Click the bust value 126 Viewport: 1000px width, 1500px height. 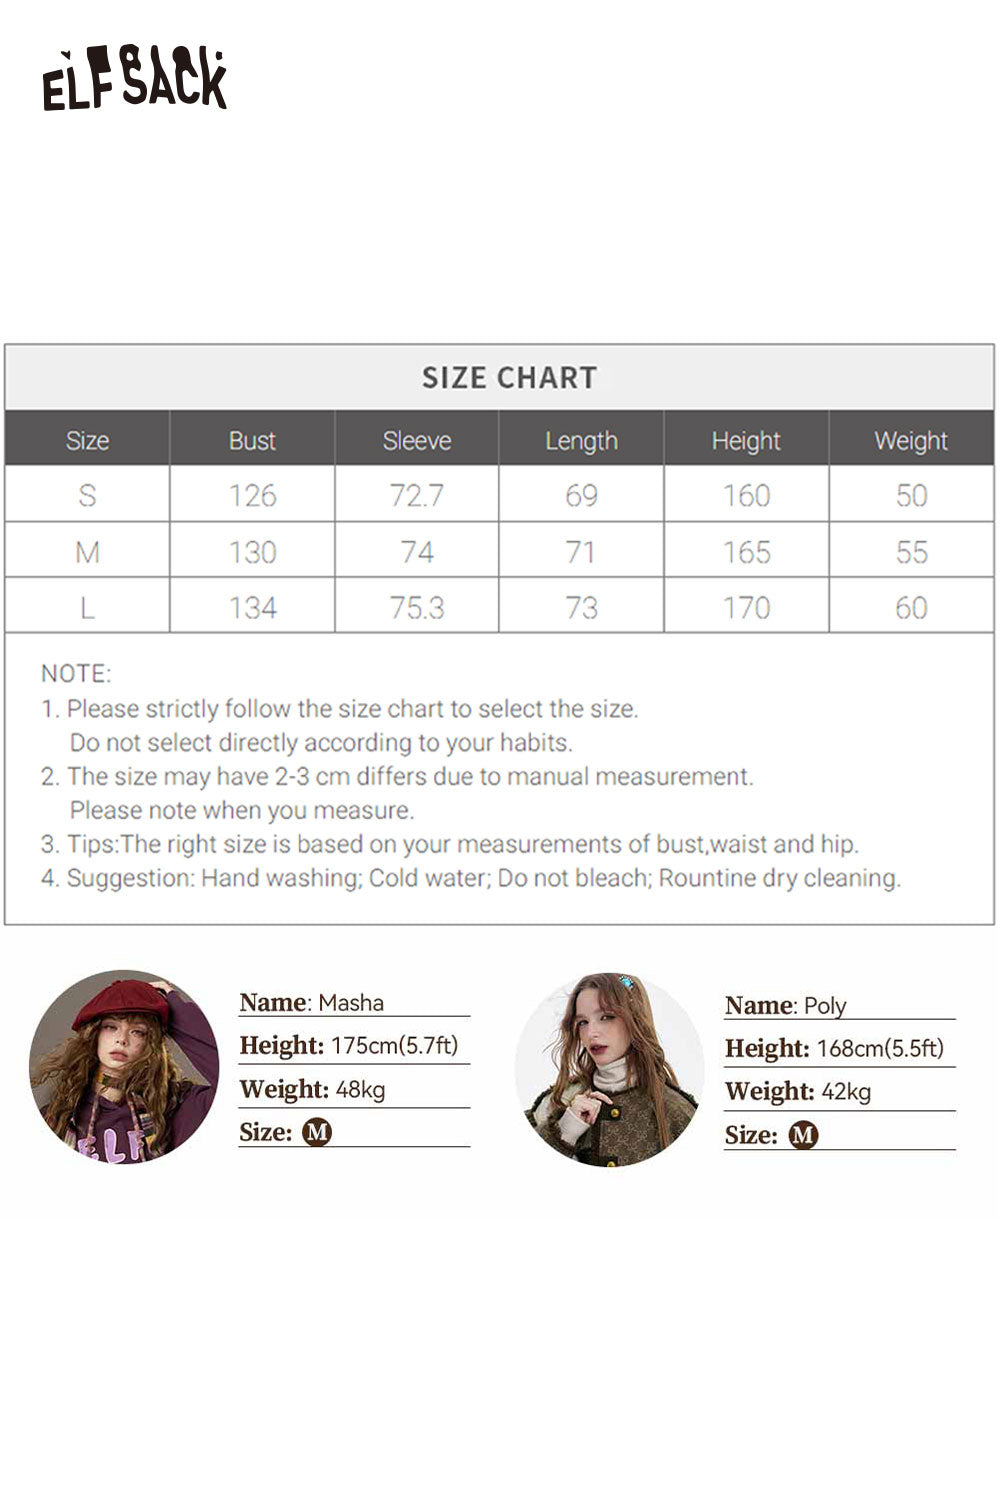point(252,496)
